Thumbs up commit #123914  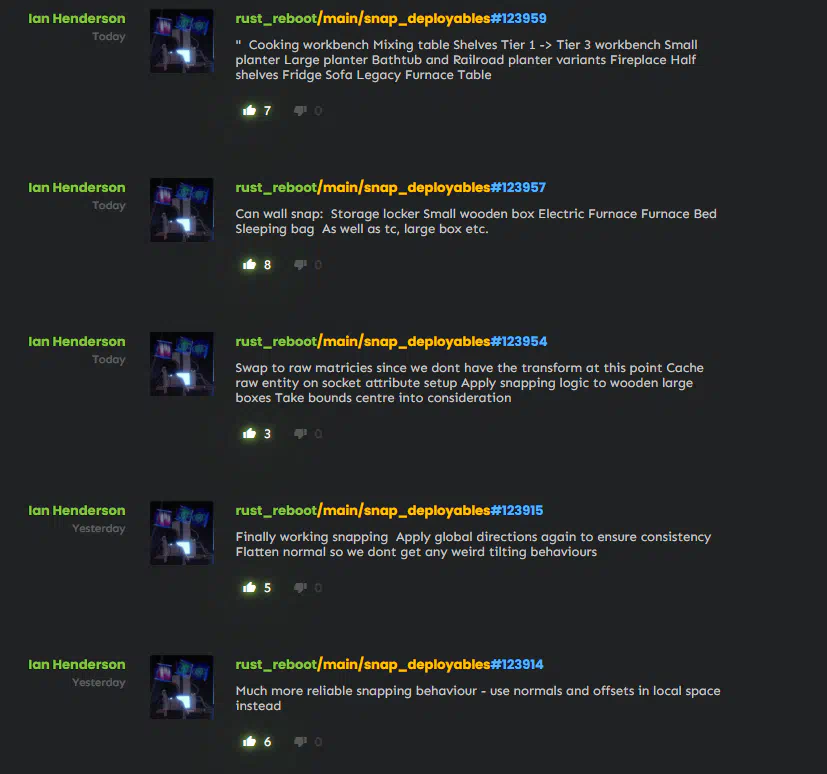(249, 741)
